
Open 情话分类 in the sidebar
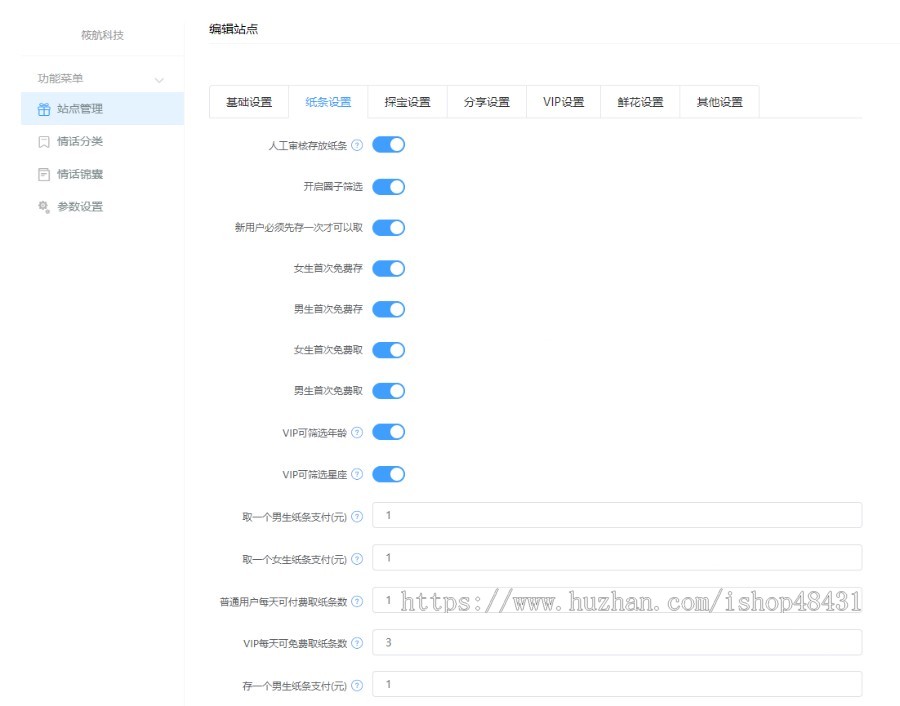click(102, 141)
